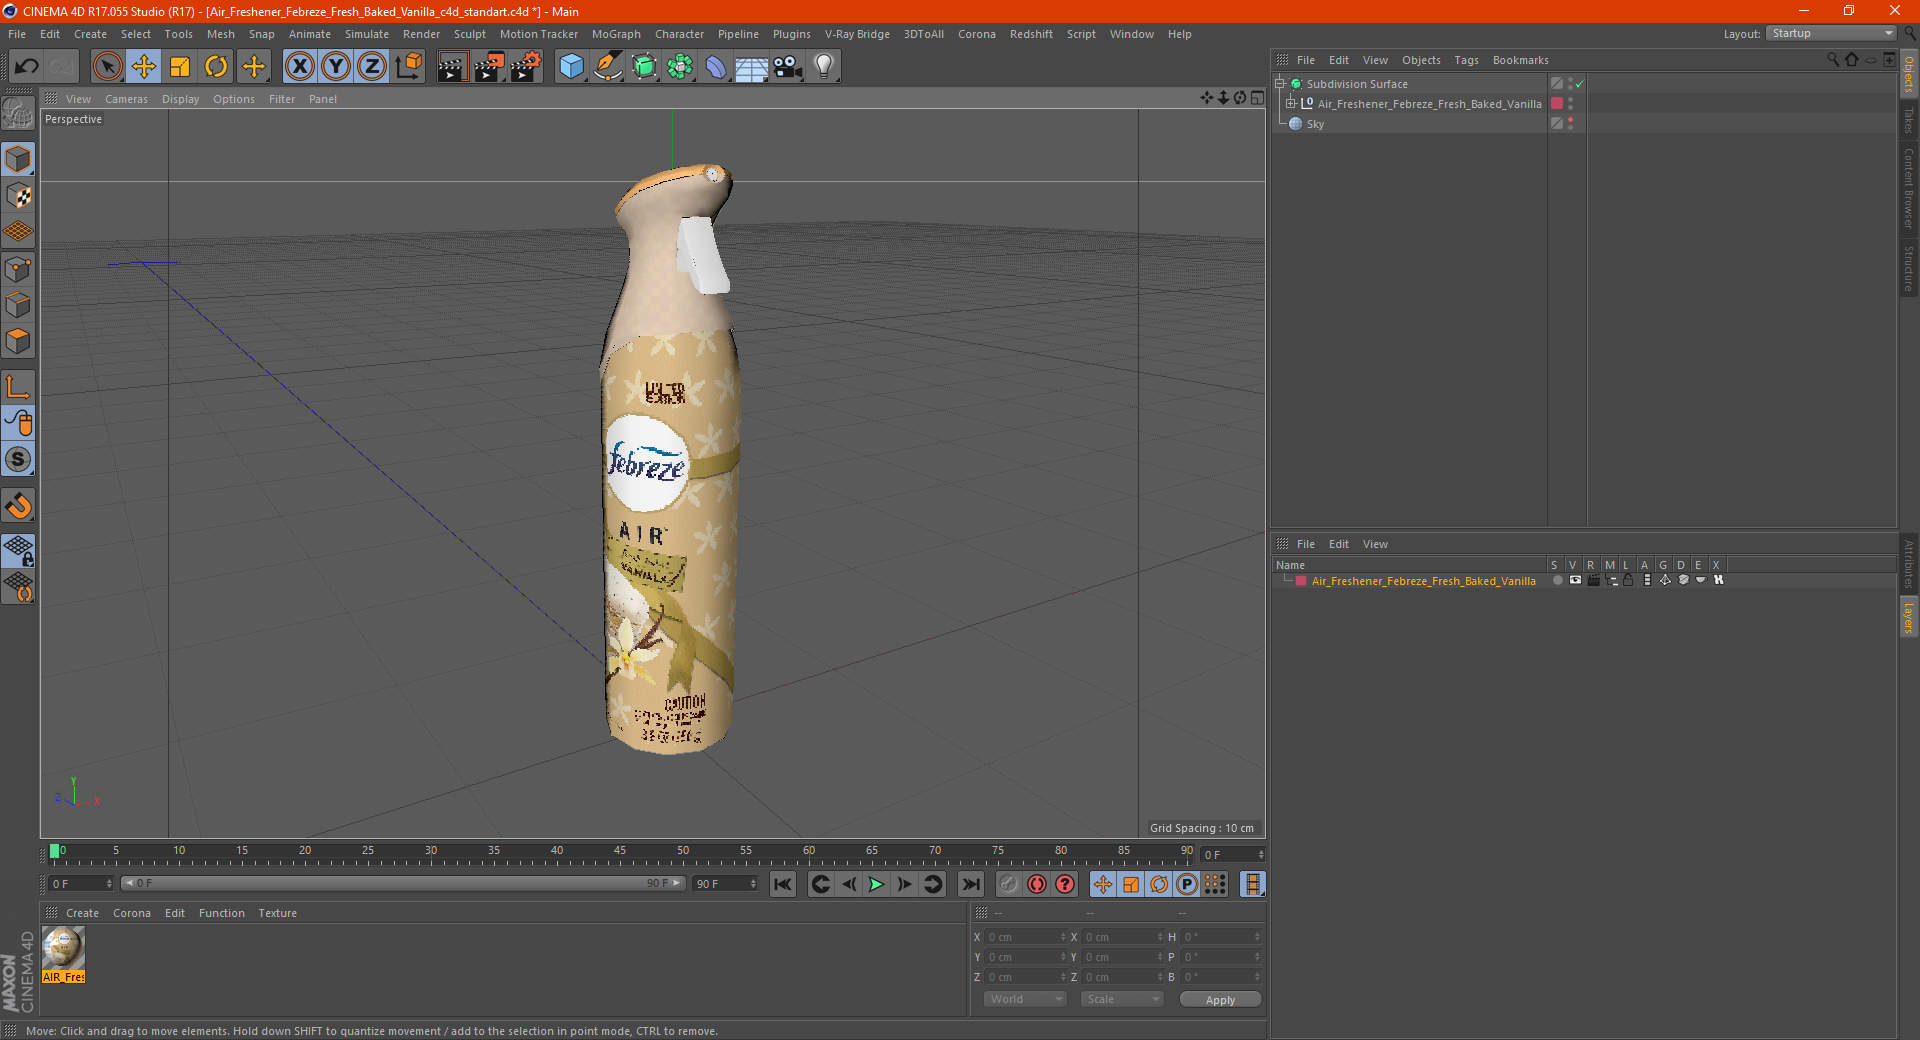Activate the Move tool
Screen dimensions: 1920x1040
pos(144,67)
